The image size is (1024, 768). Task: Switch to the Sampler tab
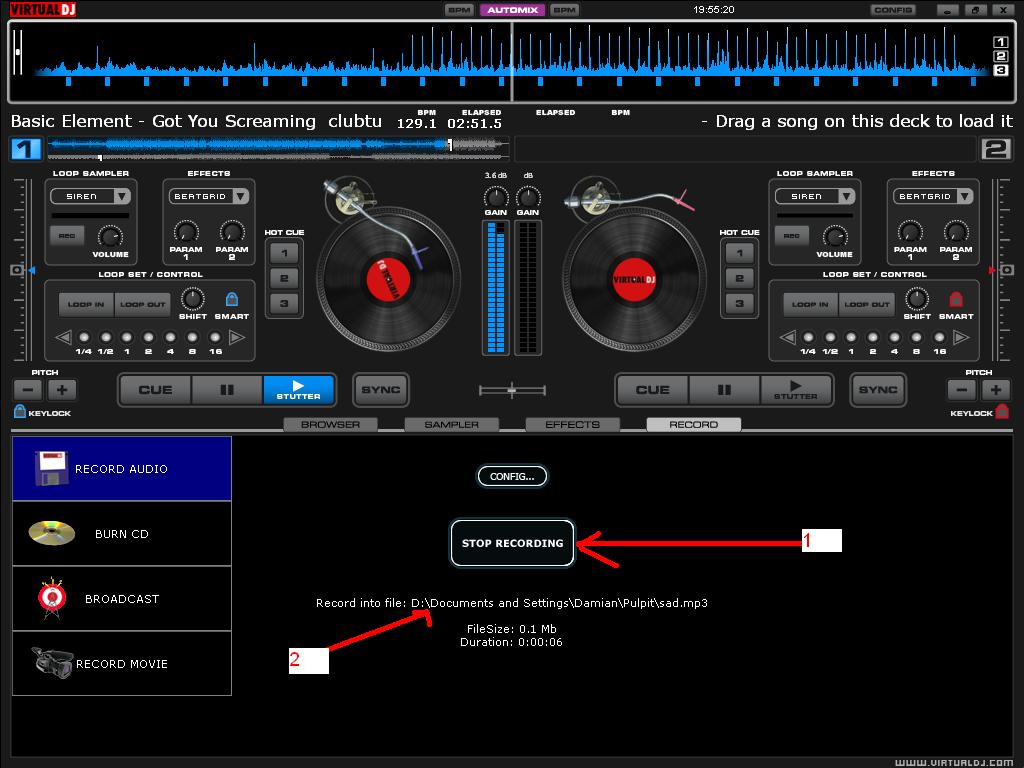tap(451, 424)
